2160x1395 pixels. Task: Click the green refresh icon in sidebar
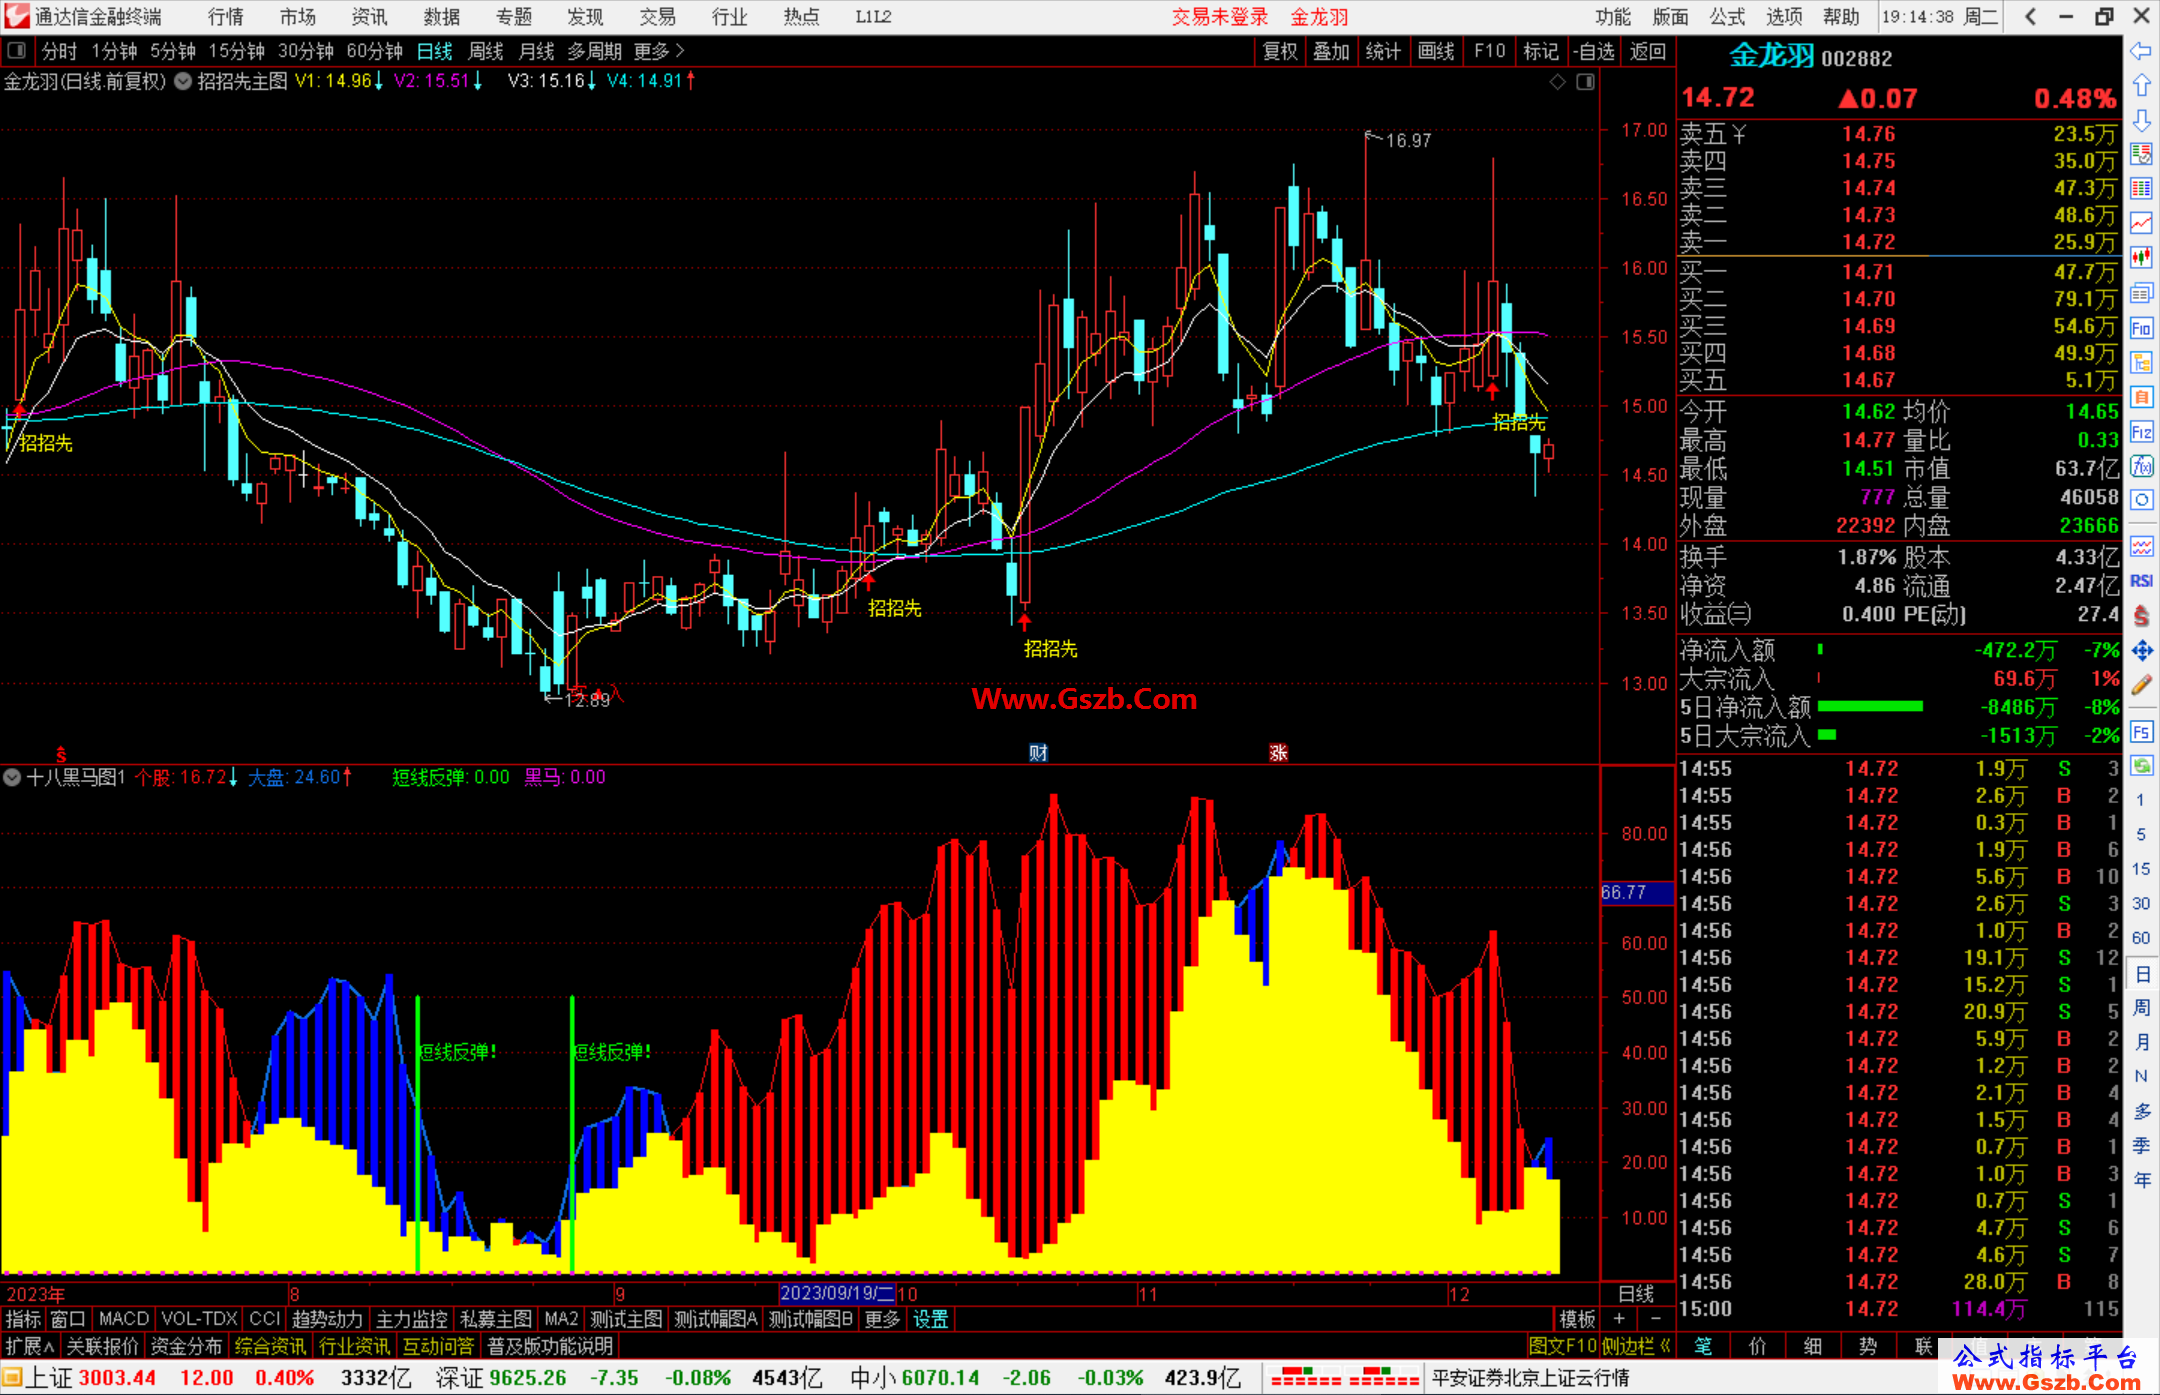point(2141,766)
